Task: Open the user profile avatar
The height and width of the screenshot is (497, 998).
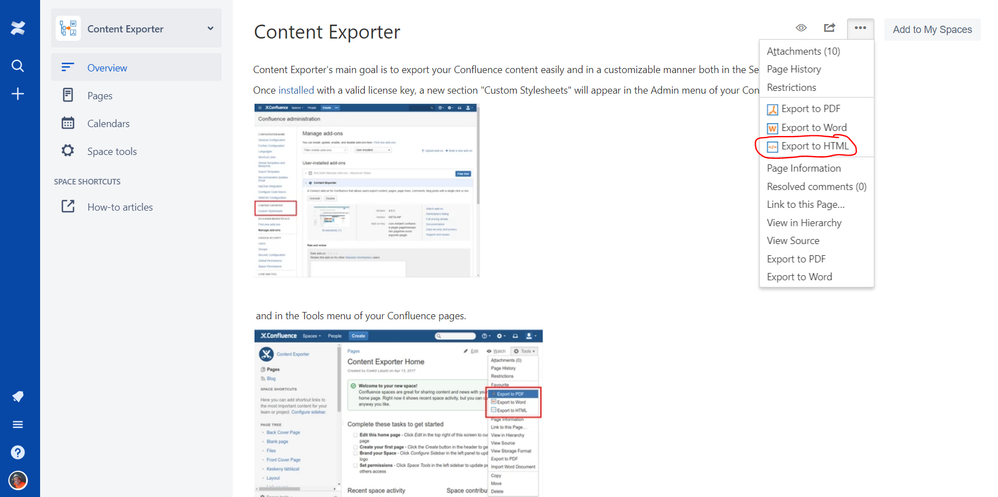Action: 18,480
